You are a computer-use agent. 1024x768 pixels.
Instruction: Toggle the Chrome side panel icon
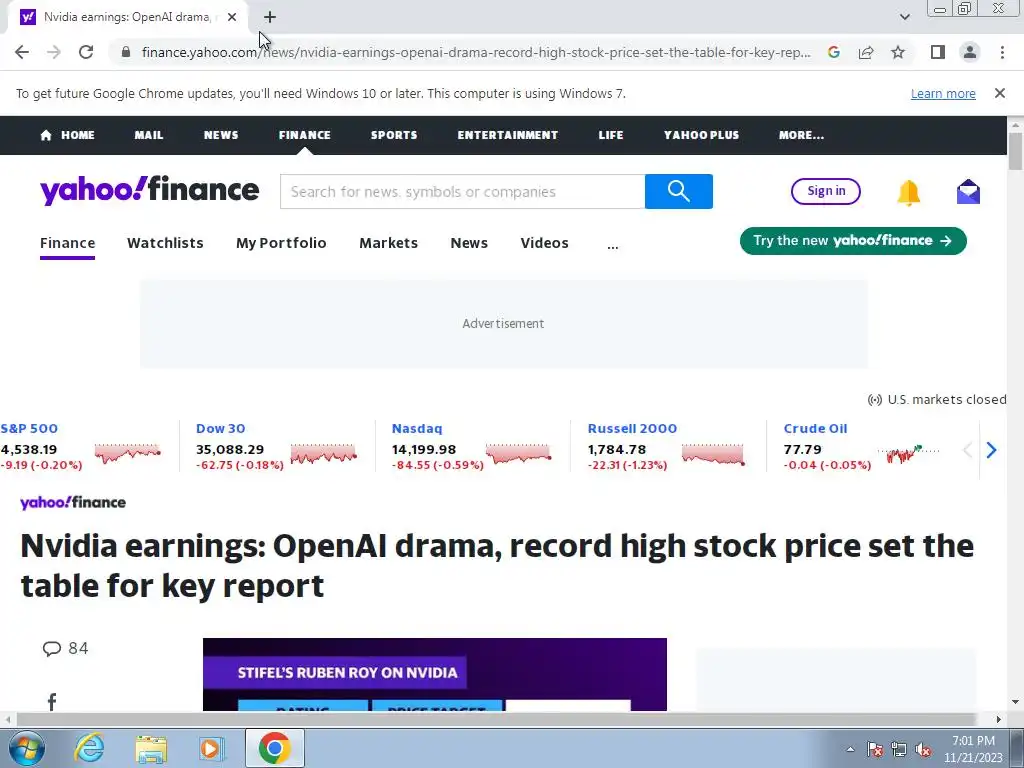coord(938,52)
